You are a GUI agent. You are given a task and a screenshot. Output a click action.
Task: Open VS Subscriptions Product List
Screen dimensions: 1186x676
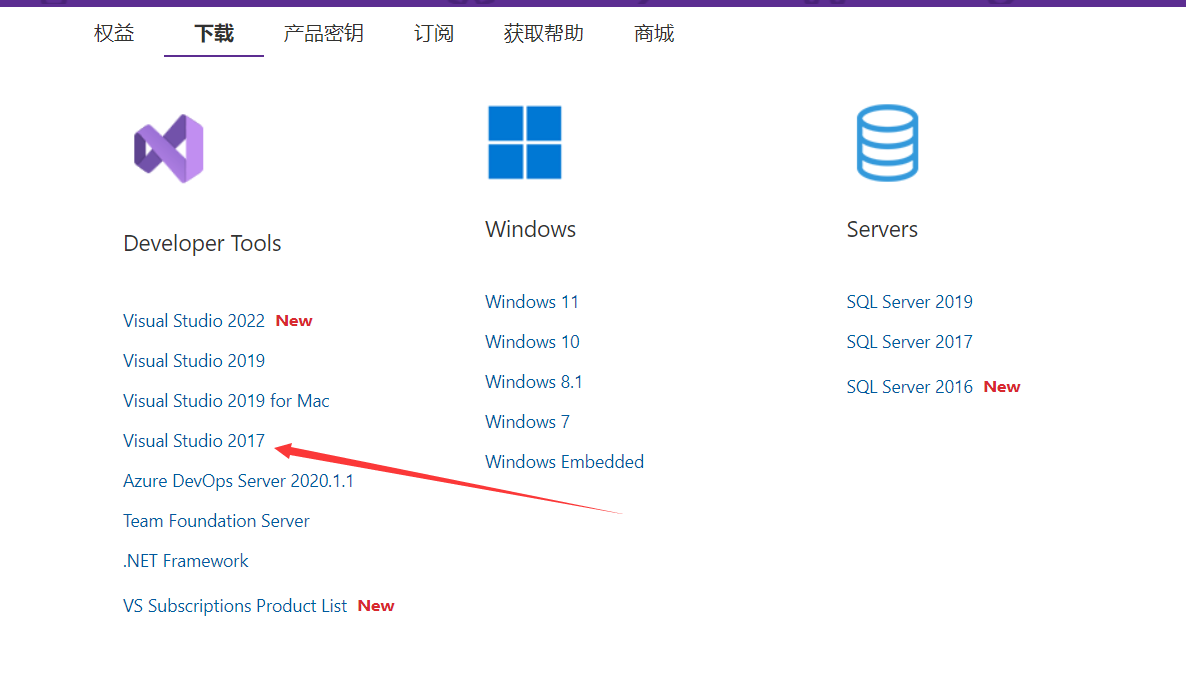235,606
